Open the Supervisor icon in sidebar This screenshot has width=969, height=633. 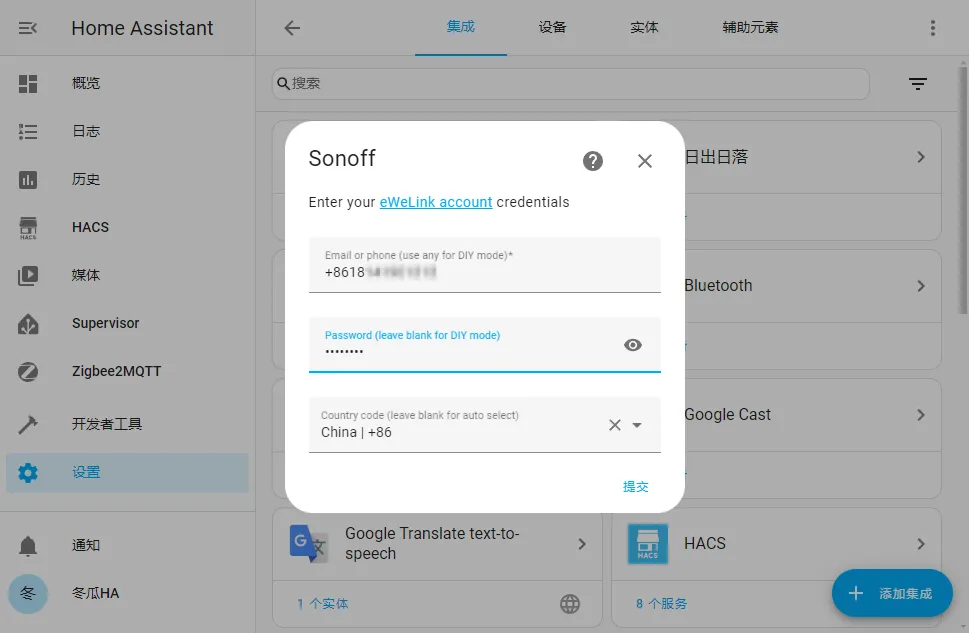tap(28, 324)
